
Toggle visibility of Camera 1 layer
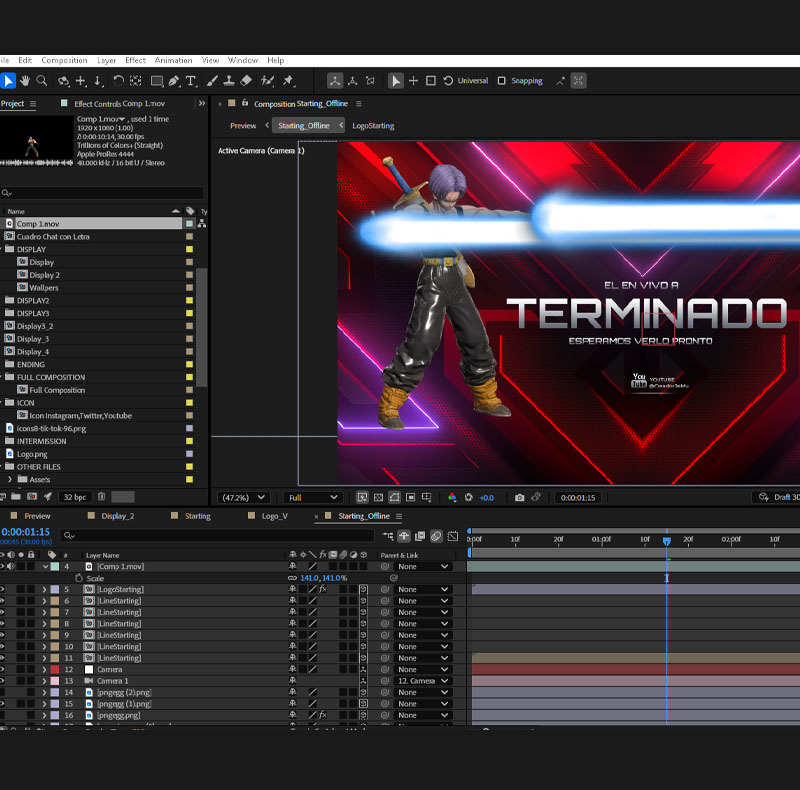[2, 681]
